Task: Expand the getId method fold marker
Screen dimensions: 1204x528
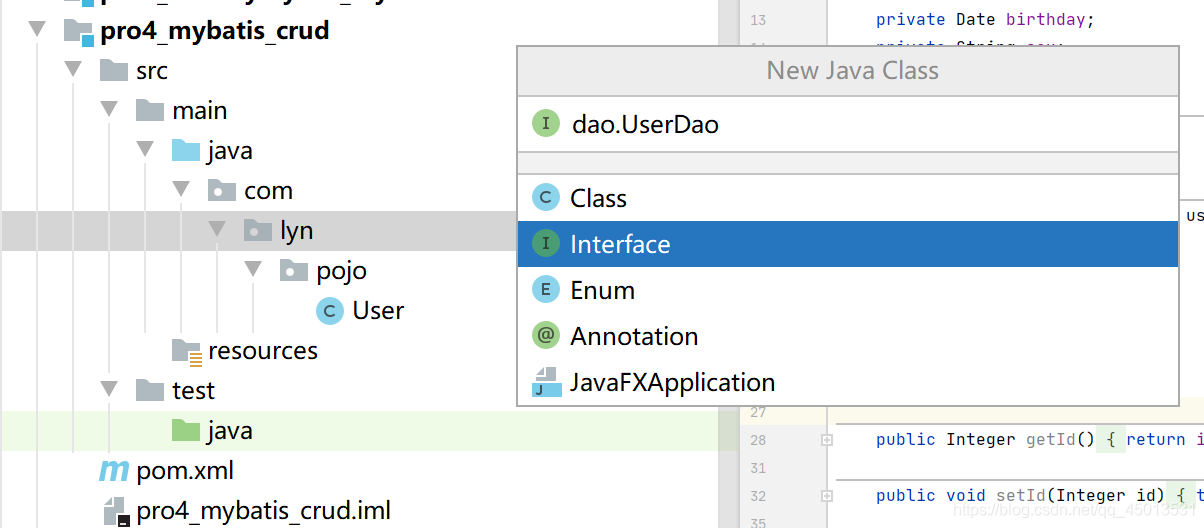Action: coord(827,439)
